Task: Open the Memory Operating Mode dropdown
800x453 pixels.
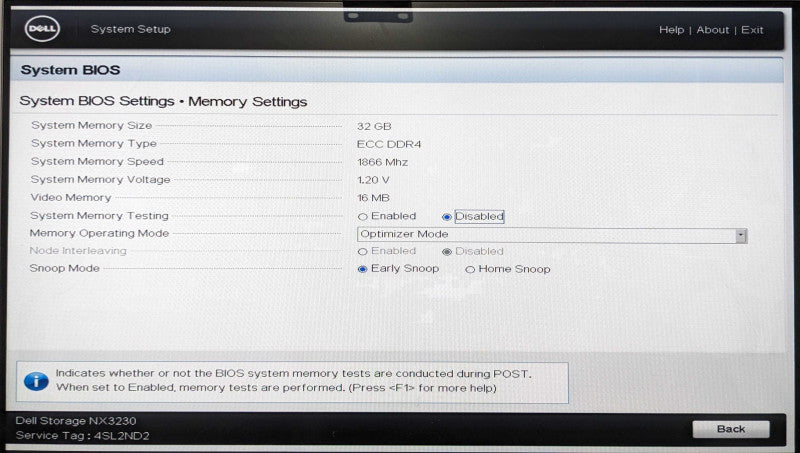Action: pos(552,235)
